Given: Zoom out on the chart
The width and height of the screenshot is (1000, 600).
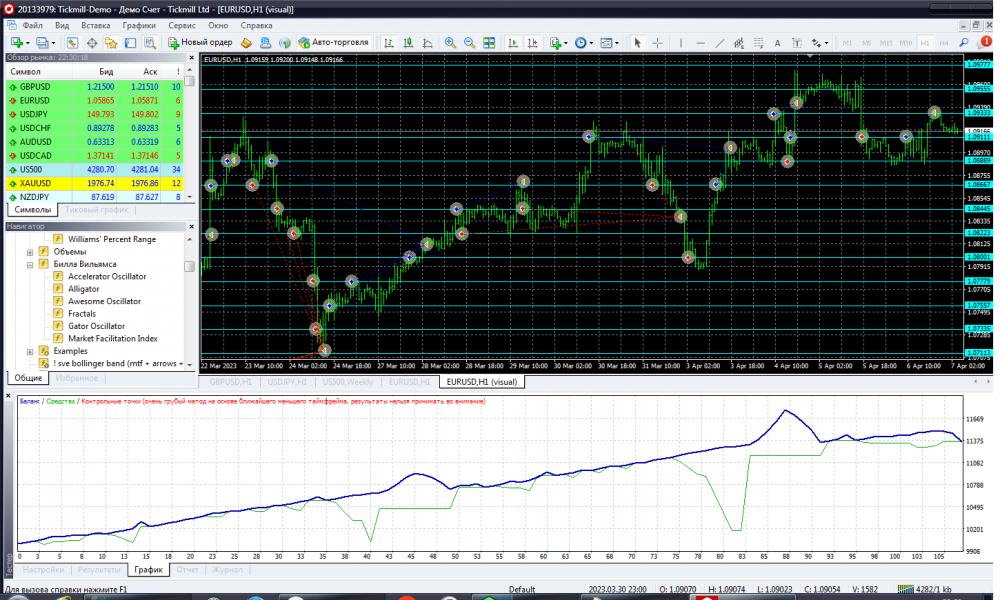Looking at the screenshot, I should 469,43.
